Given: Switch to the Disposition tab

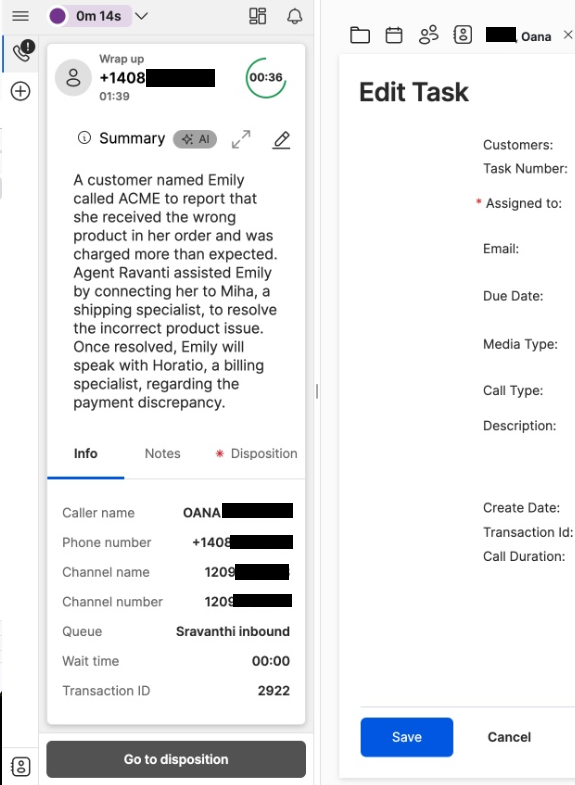Looking at the screenshot, I should click(256, 454).
